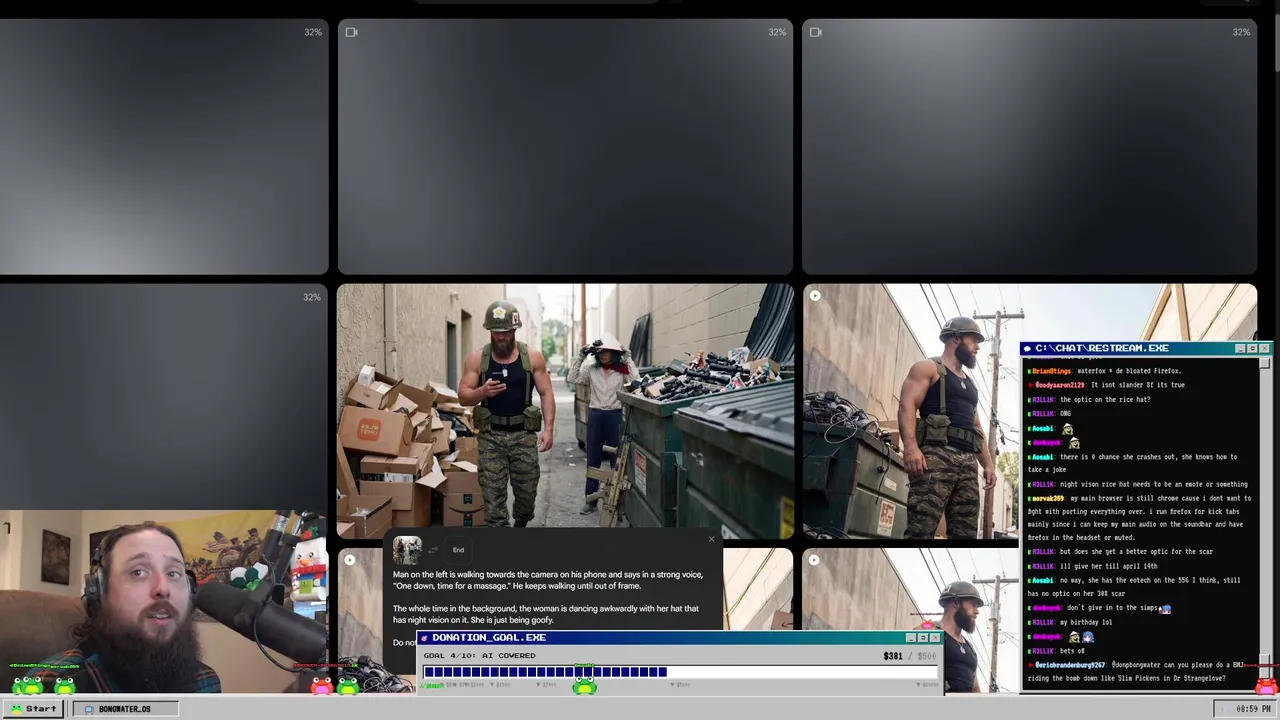Select the middle top generating video tile
Viewport: 1280px width, 720px height.
(565, 146)
